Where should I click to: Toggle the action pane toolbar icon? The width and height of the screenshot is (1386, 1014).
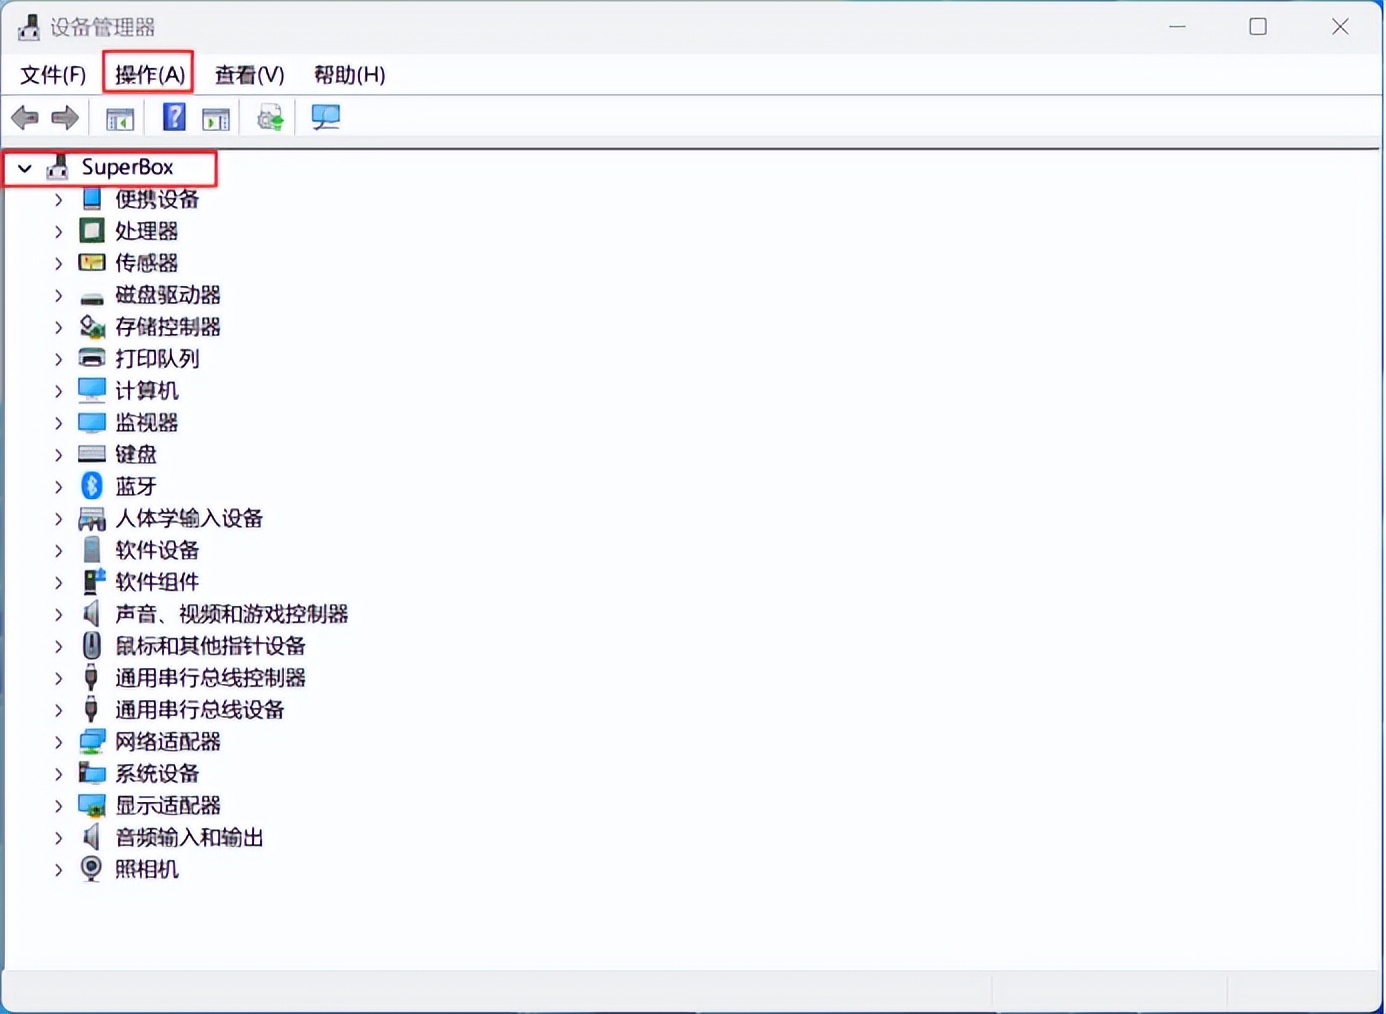click(216, 119)
